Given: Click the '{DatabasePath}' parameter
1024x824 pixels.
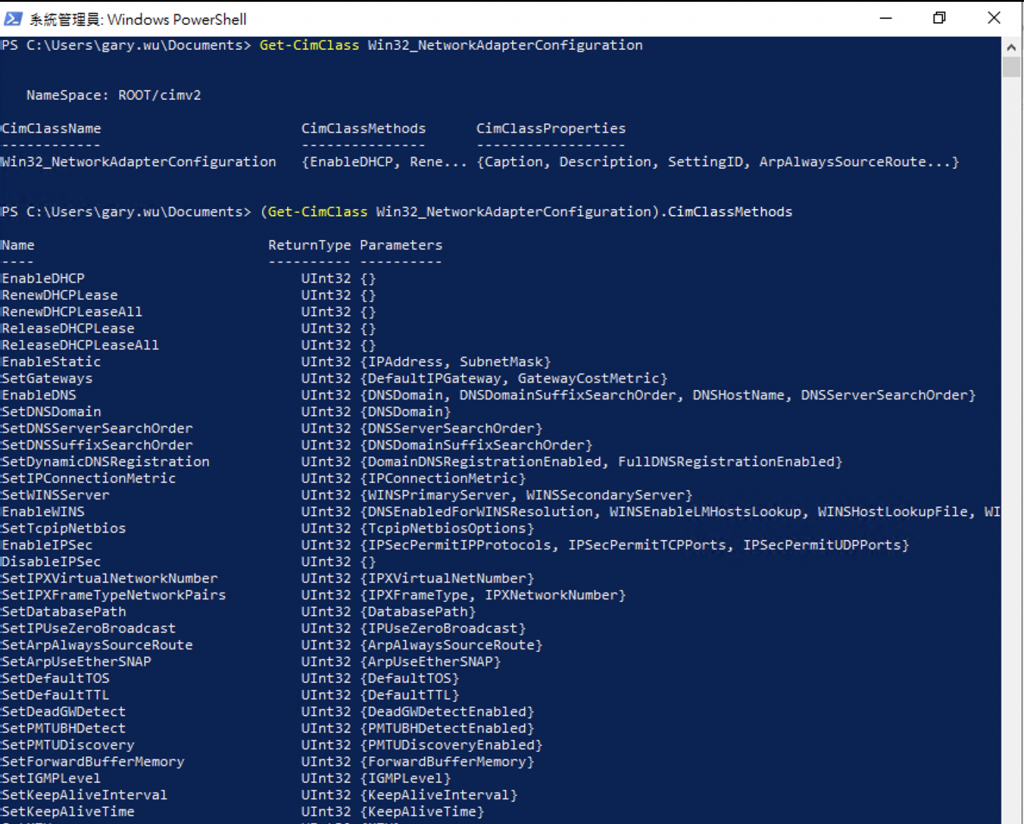Looking at the screenshot, I should (418, 612).
